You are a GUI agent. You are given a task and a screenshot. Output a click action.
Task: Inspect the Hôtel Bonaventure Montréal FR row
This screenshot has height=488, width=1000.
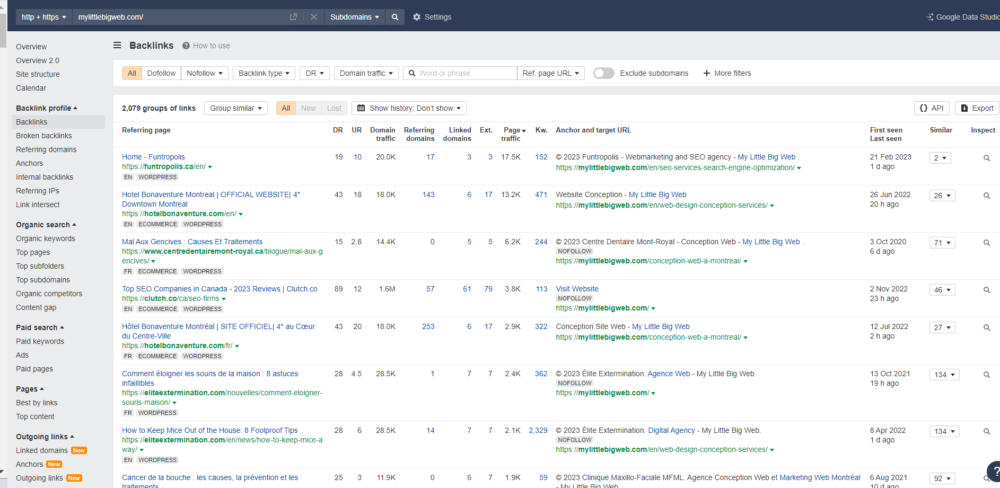[x=987, y=328]
